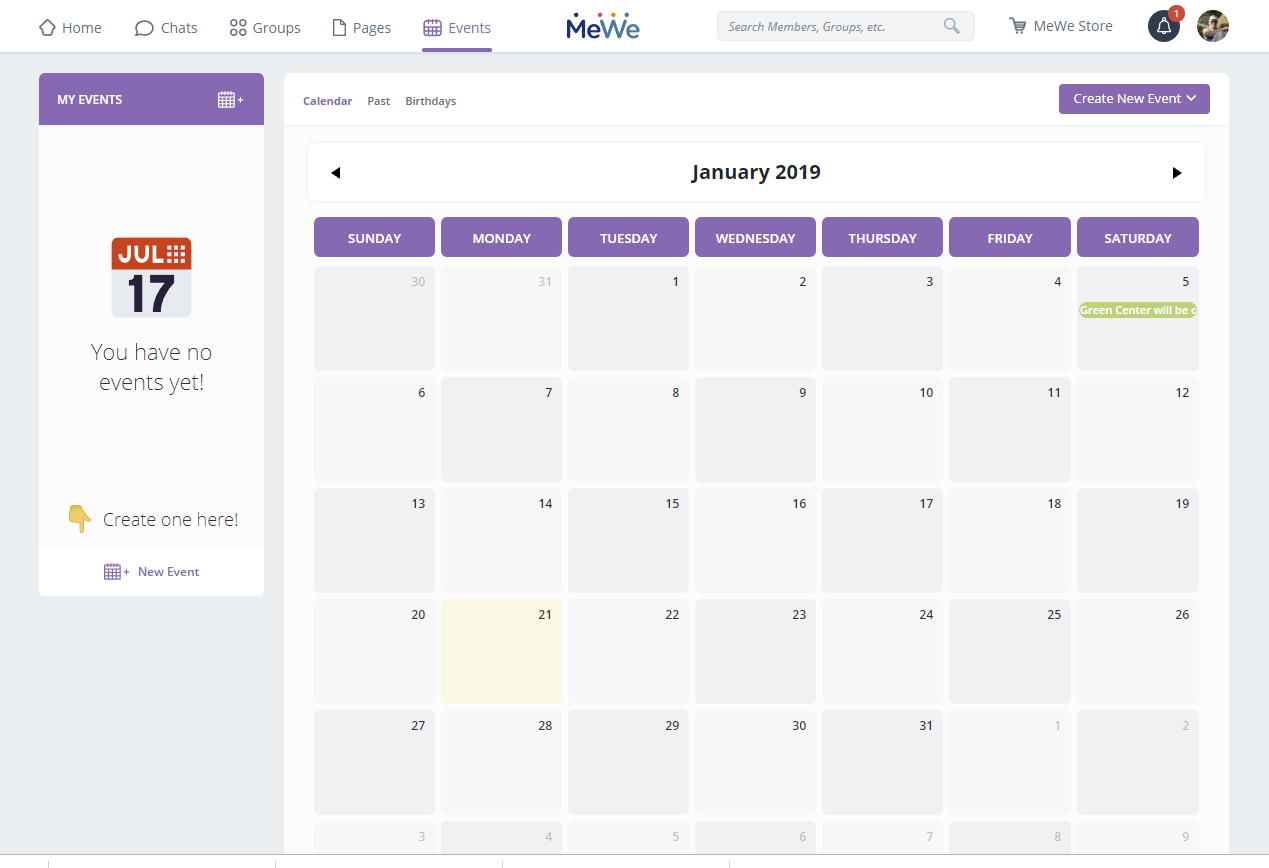Click the January 9 calendar cell
The height and width of the screenshot is (868, 1269).
click(755, 429)
